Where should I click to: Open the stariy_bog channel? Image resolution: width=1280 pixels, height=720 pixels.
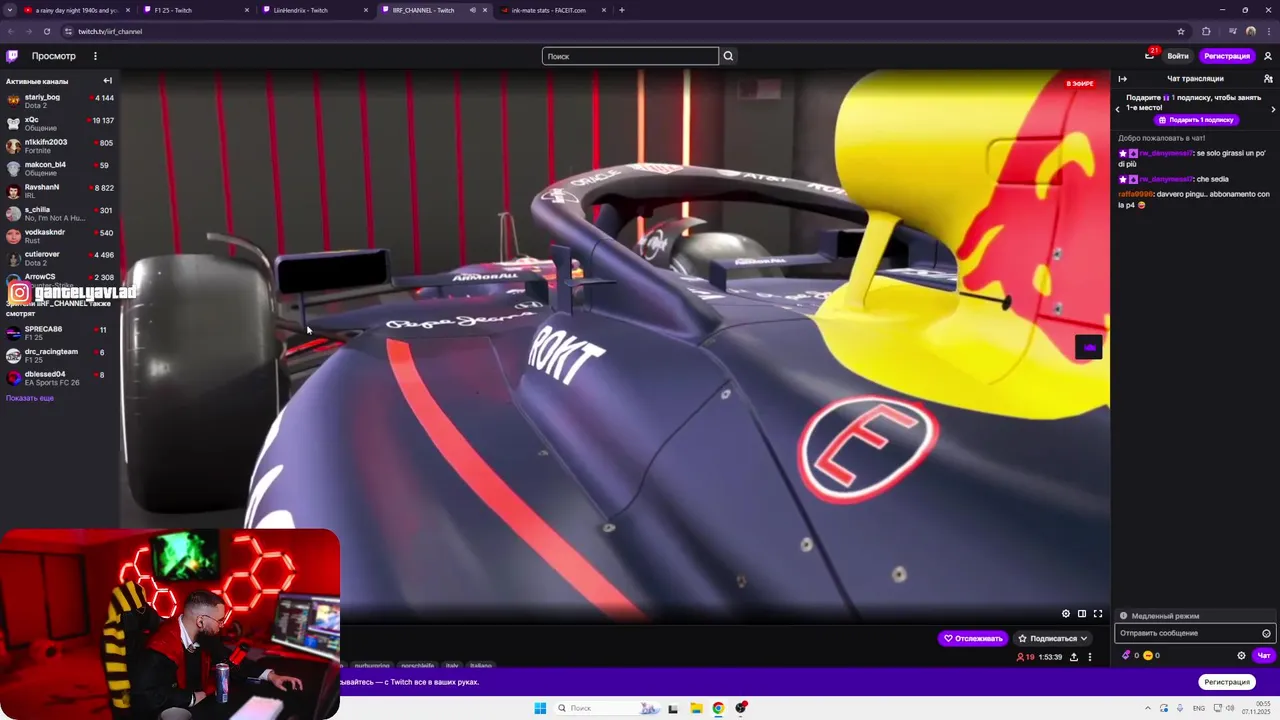click(59, 101)
